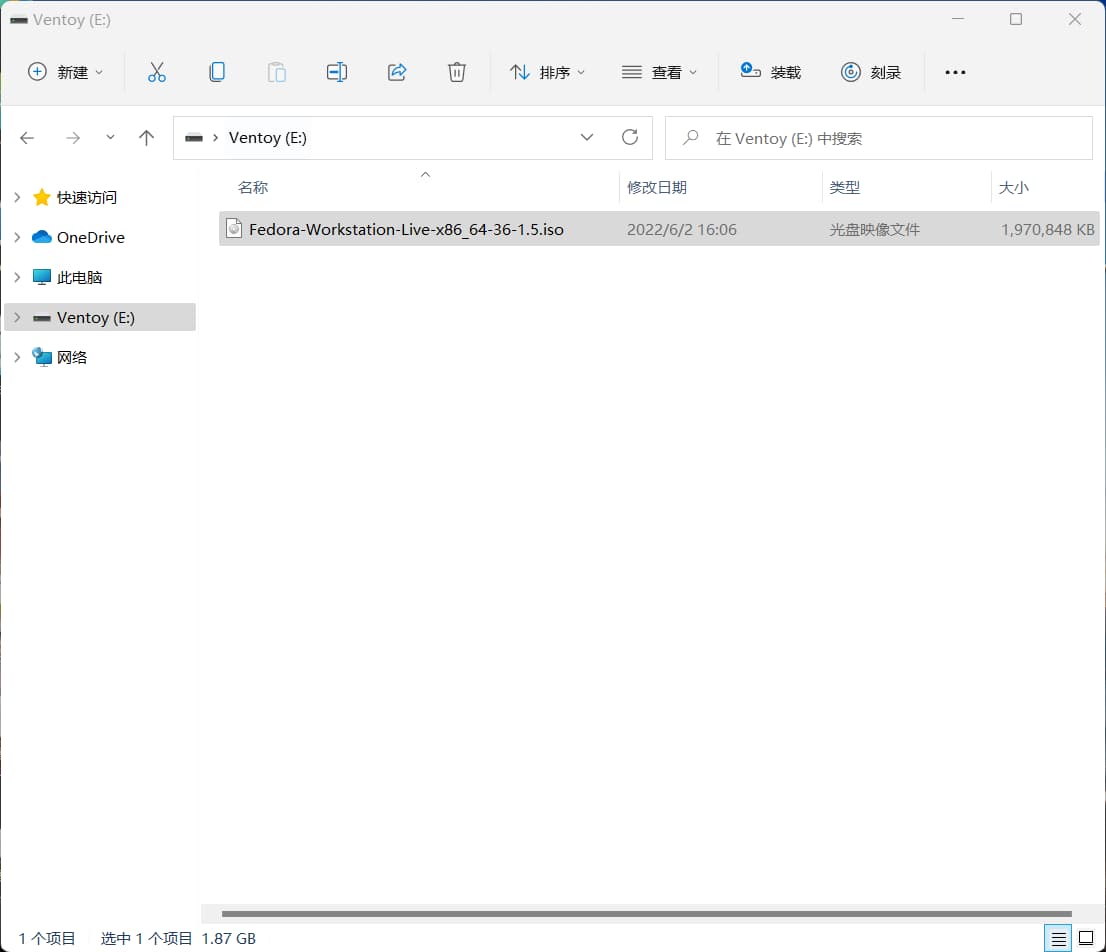Image resolution: width=1106 pixels, height=952 pixels.
Task: Go back with the Back arrow
Action: (27, 138)
